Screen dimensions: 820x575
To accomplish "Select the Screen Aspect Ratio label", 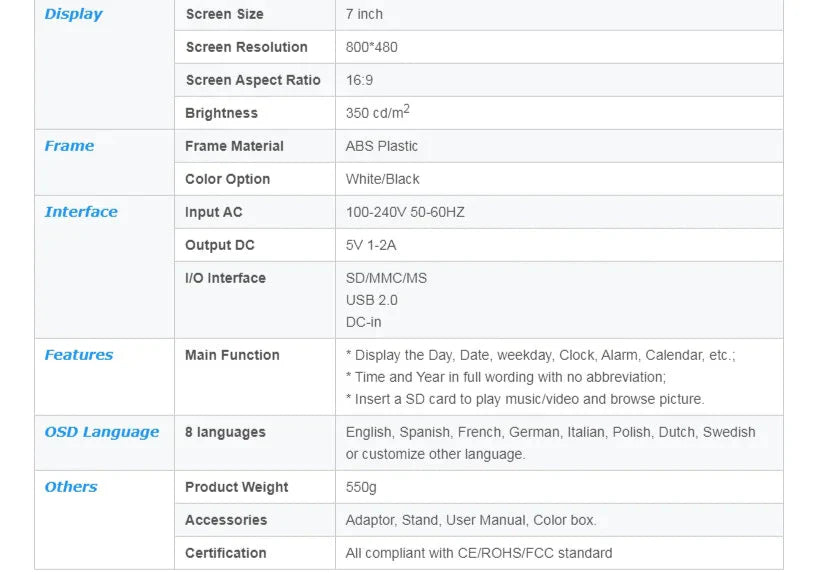I will click(x=253, y=80).
